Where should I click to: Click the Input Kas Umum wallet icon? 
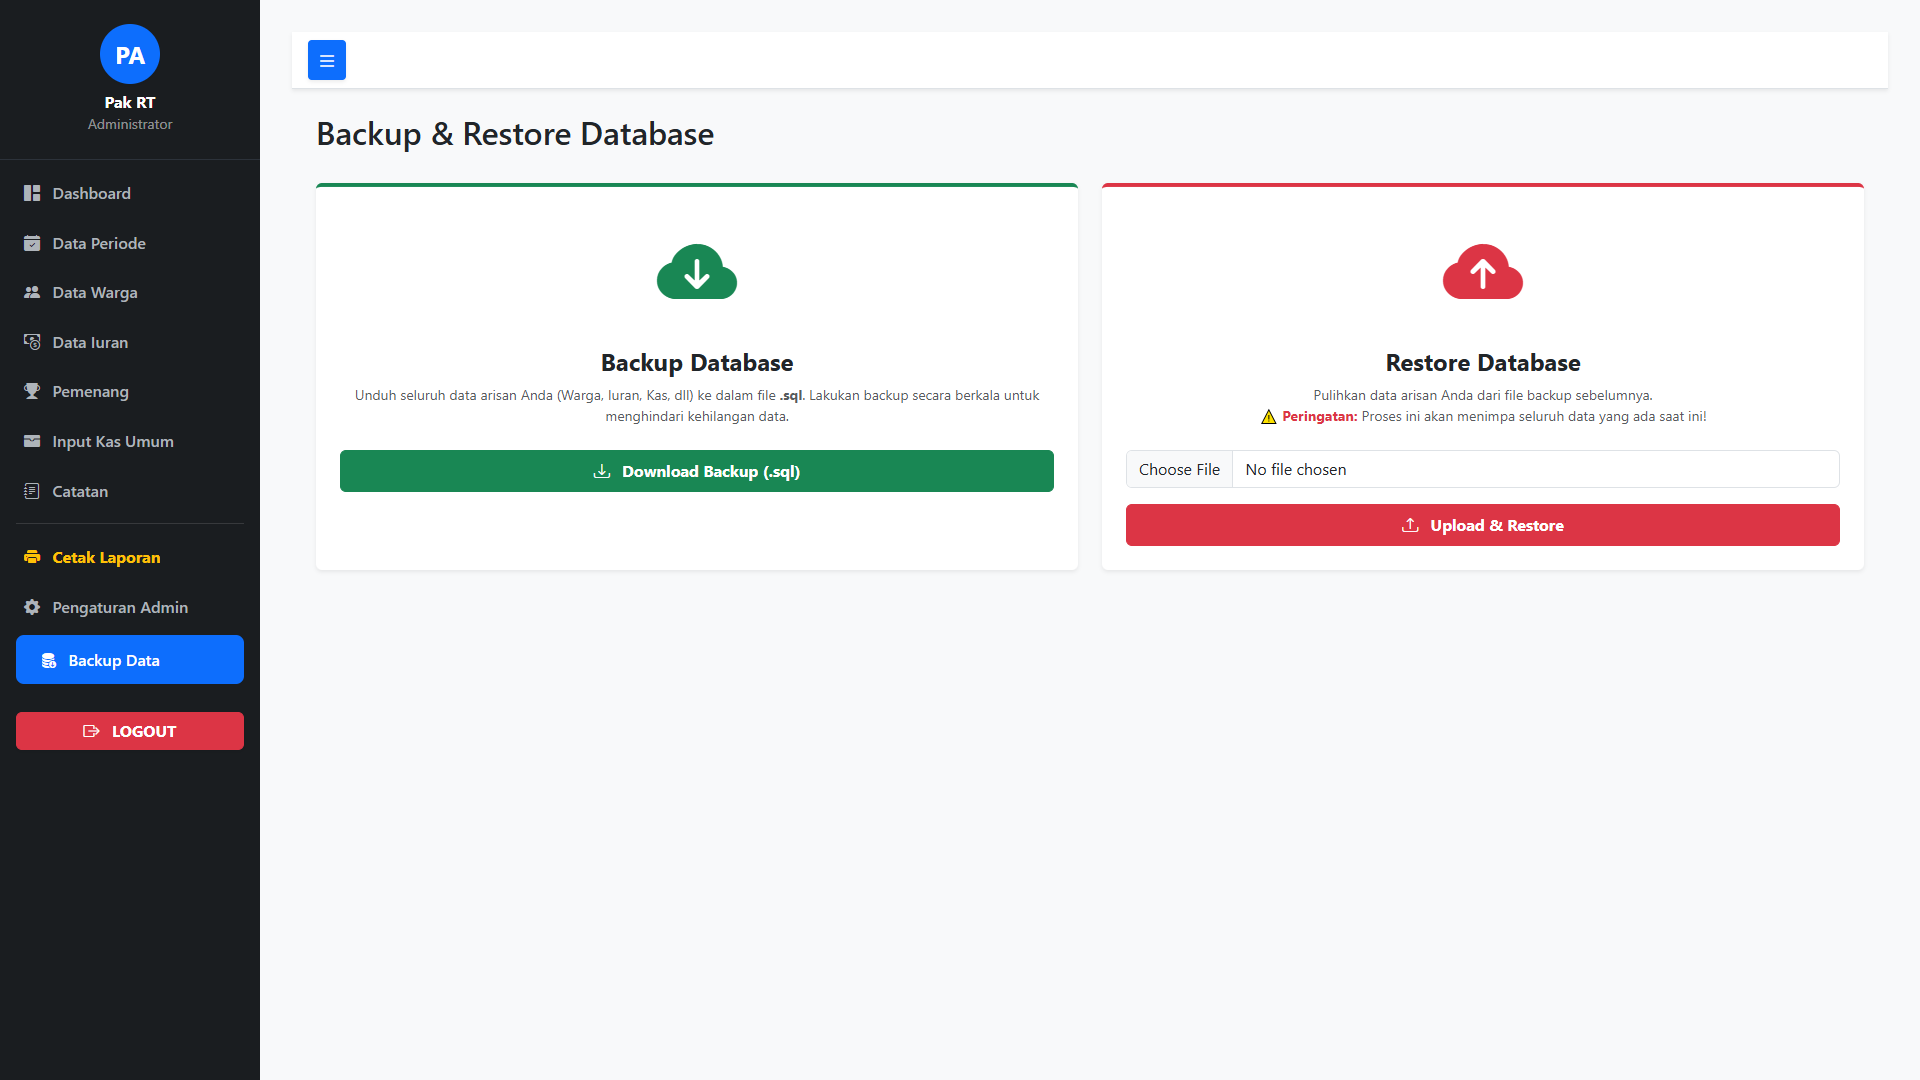click(32, 441)
